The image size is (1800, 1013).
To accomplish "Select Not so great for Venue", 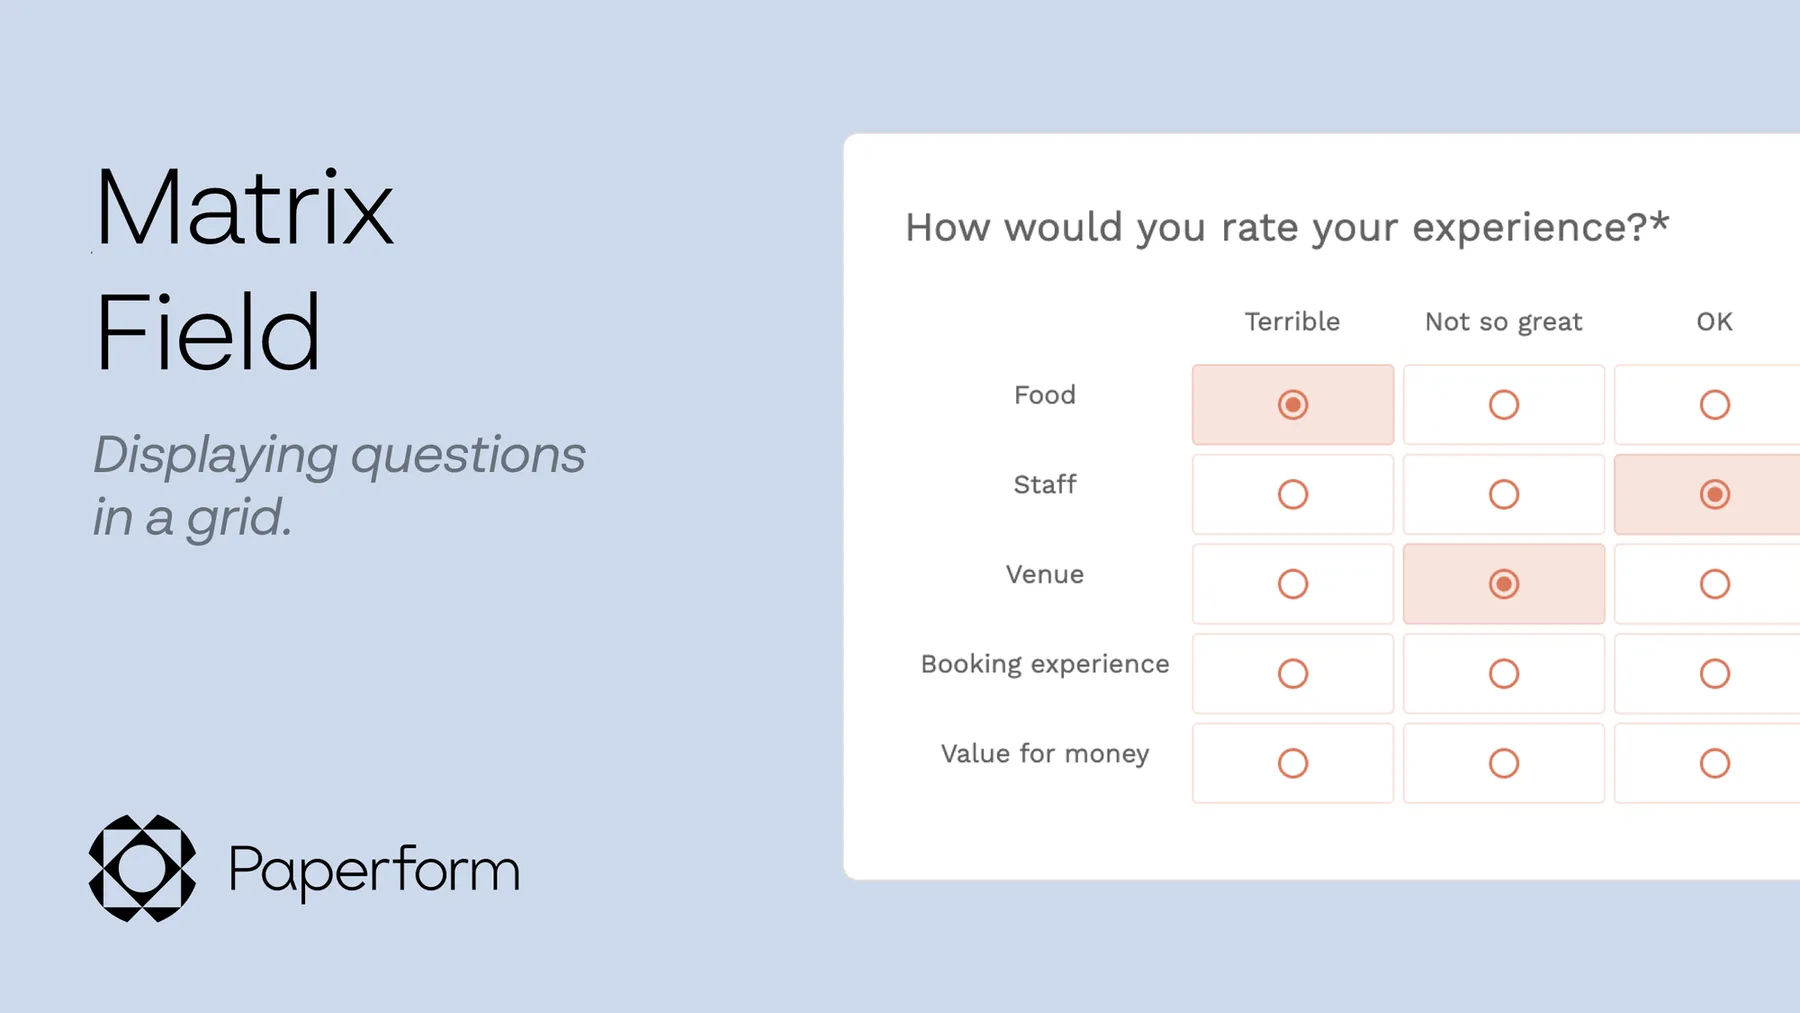I will pyautogui.click(x=1503, y=584).
